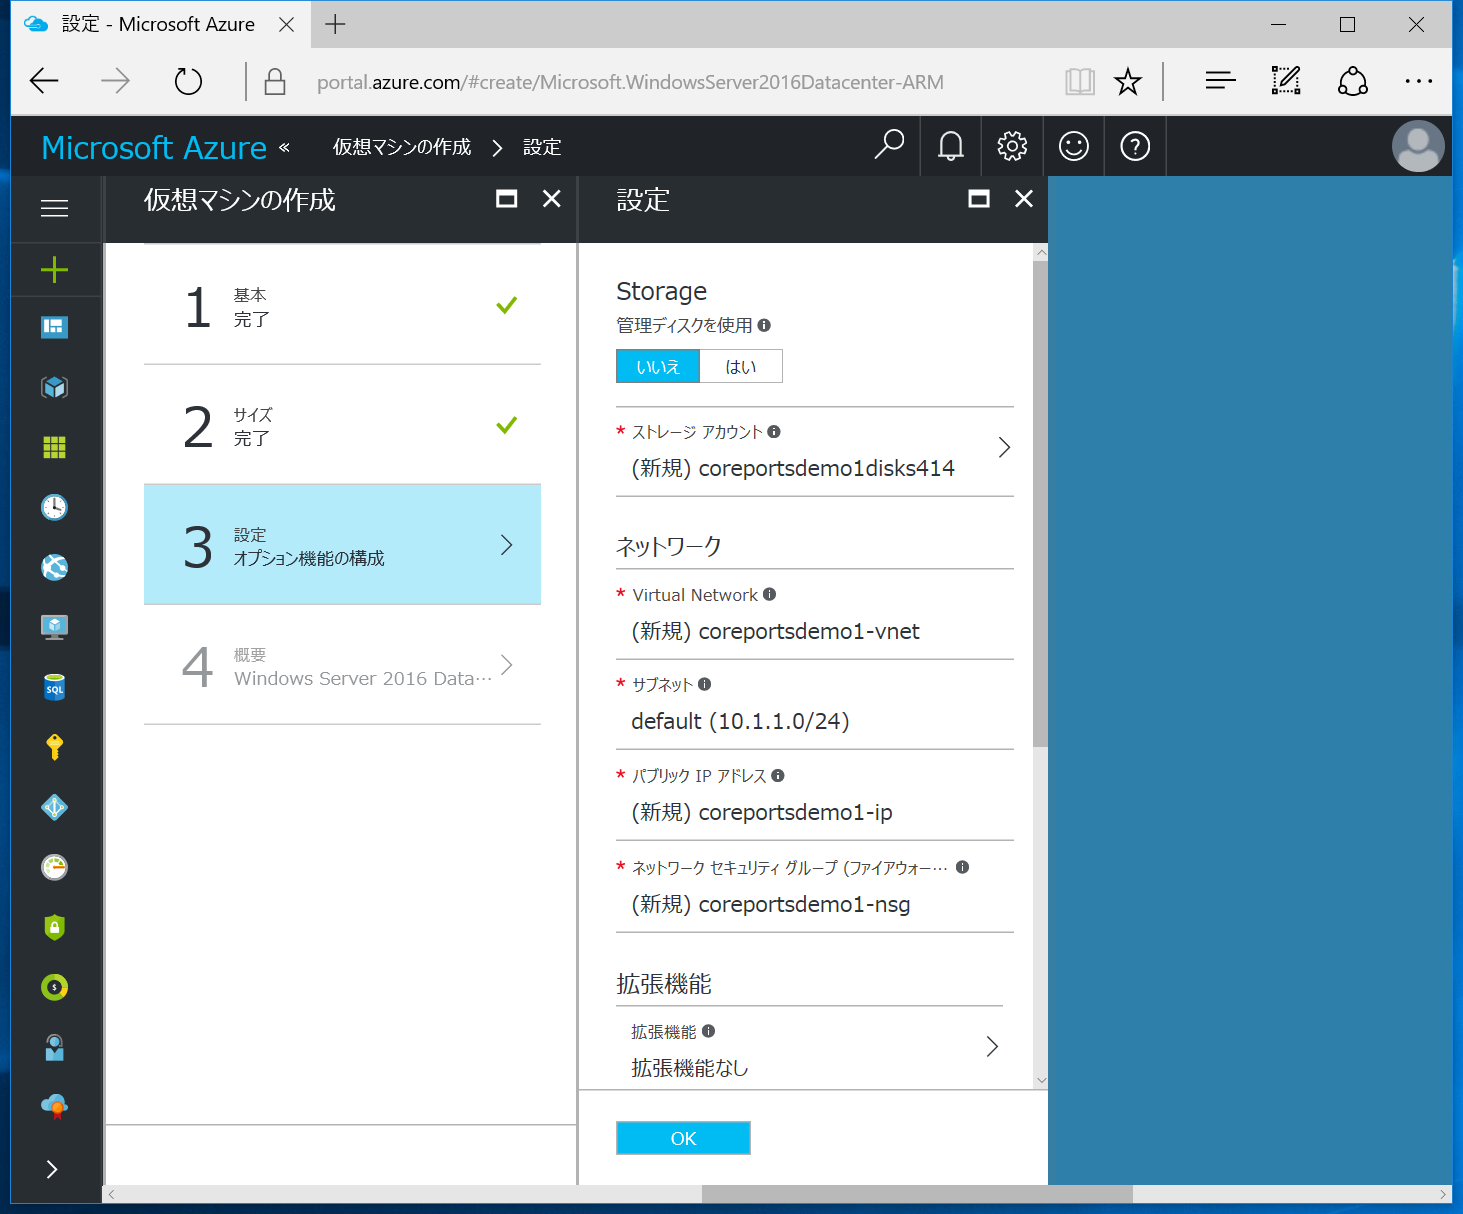Open サブネット default (10.1.1.0/24) setting
Viewport: 1463px width, 1214px height.
coord(815,704)
